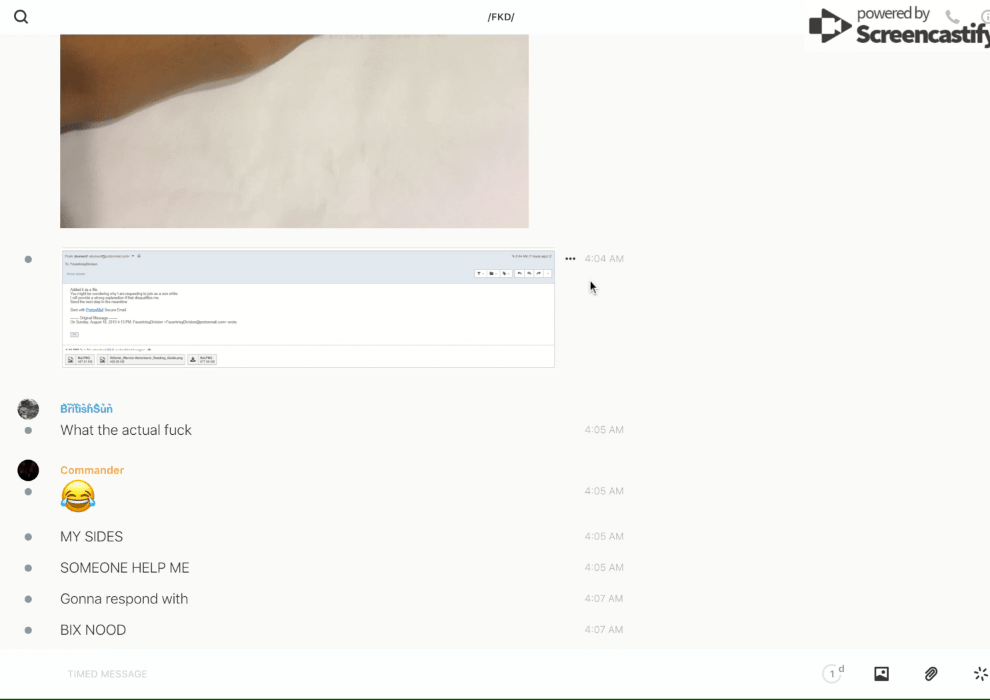Select the "SOMEONE HELP ME" message
The height and width of the screenshot is (700, 990).
[x=125, y=568]
